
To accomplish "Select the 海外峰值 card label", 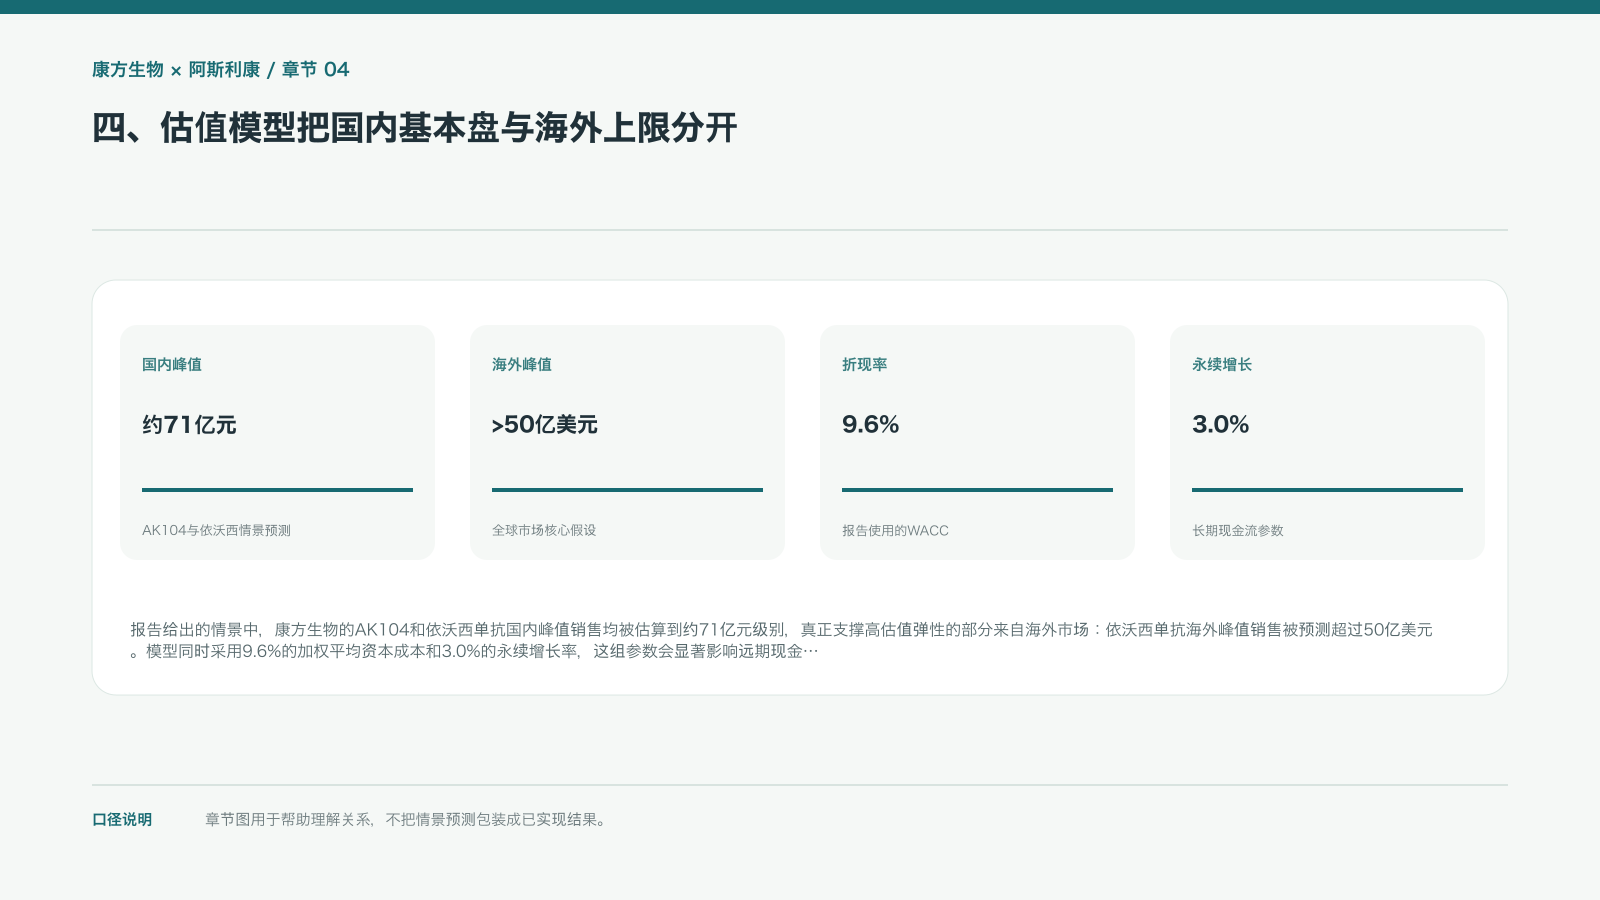I will click(522, 365).
